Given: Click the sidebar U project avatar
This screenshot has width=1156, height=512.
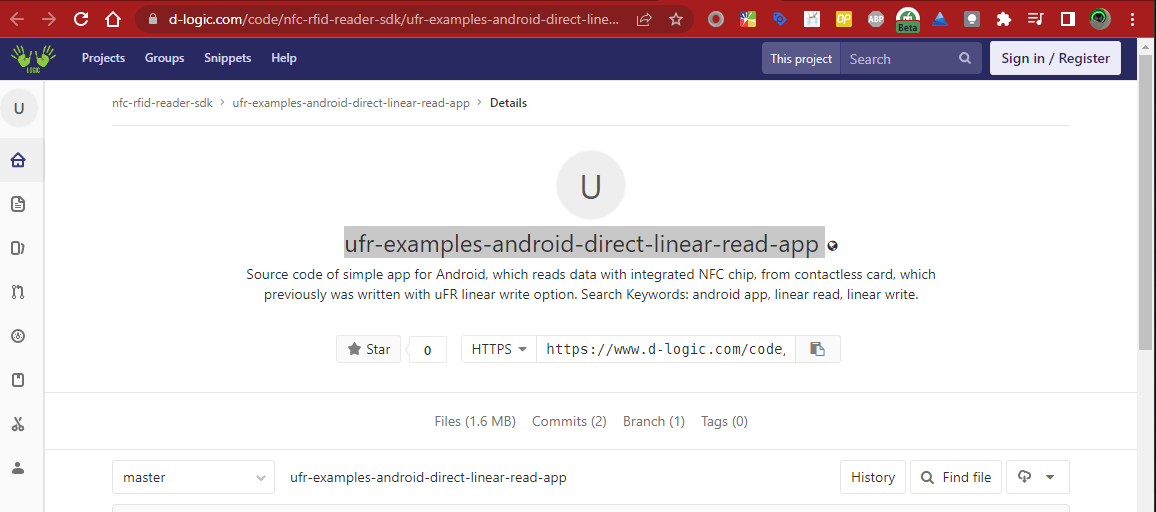Looking at the screenshot, I should 19,108.
